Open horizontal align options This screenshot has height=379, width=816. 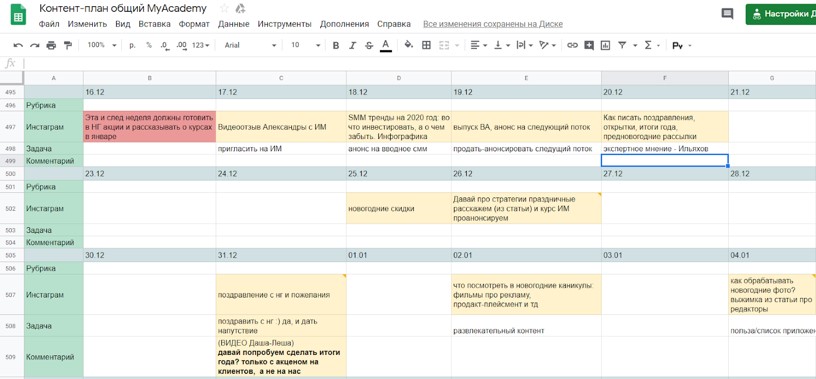point(478,45)
